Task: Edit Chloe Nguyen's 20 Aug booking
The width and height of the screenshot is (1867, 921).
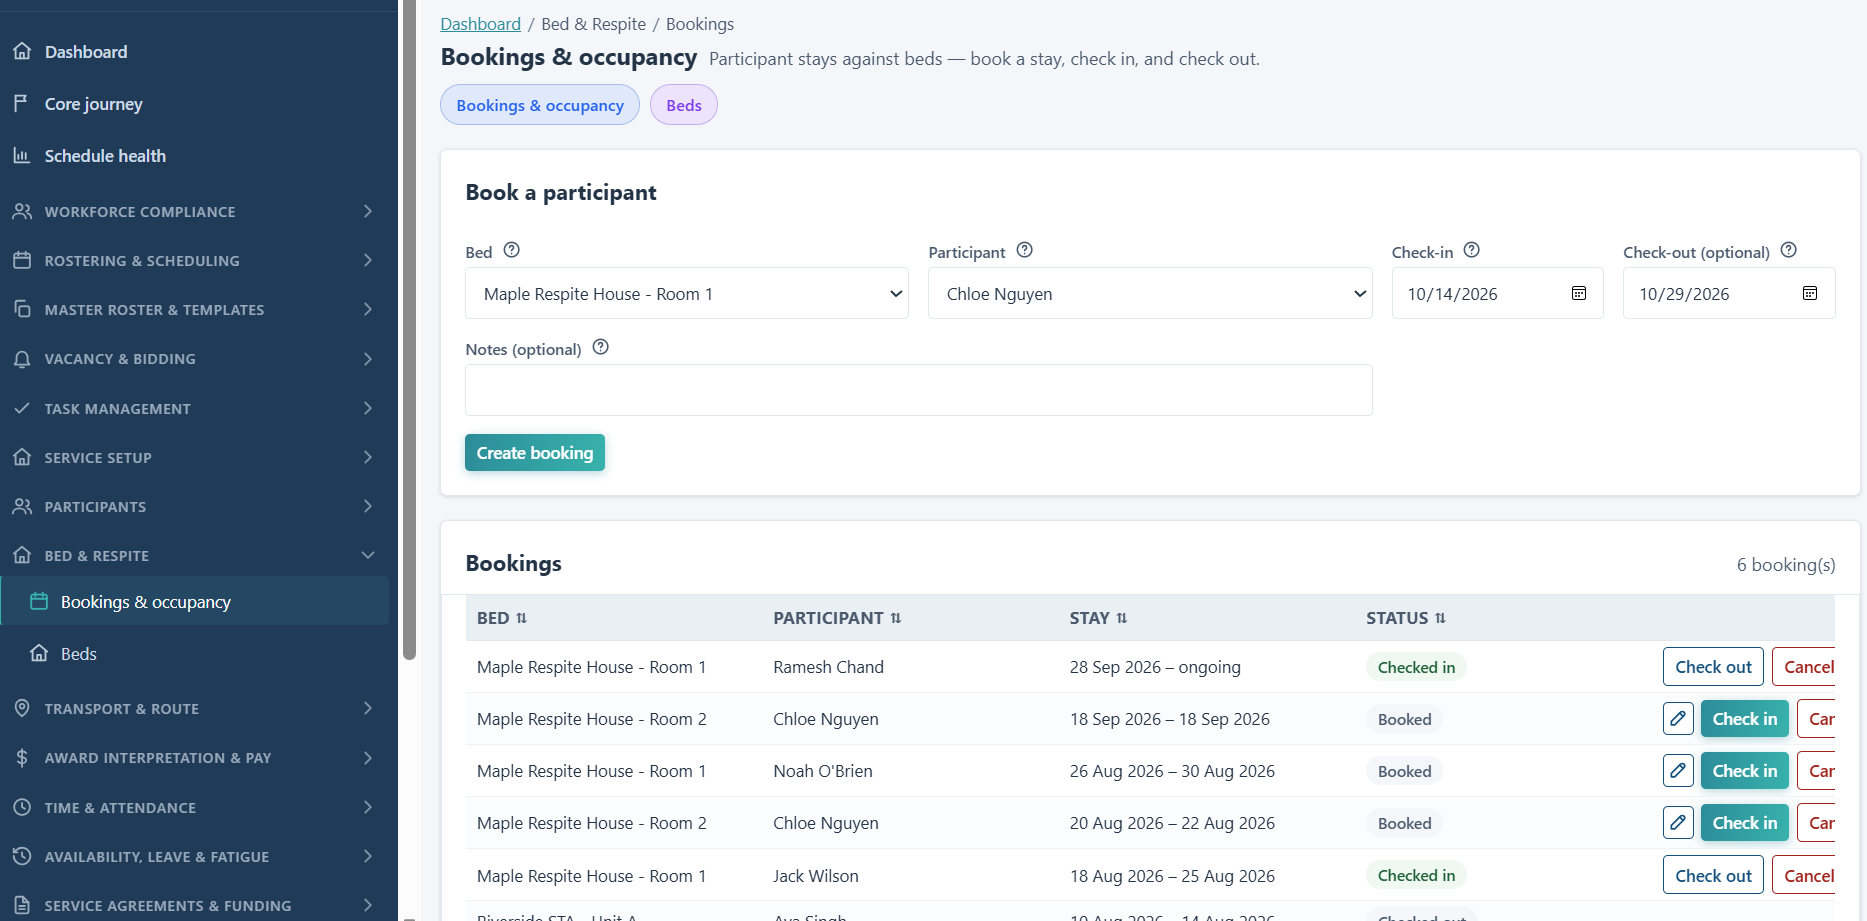Action: pyautogui.click(x=1678, y=822)
